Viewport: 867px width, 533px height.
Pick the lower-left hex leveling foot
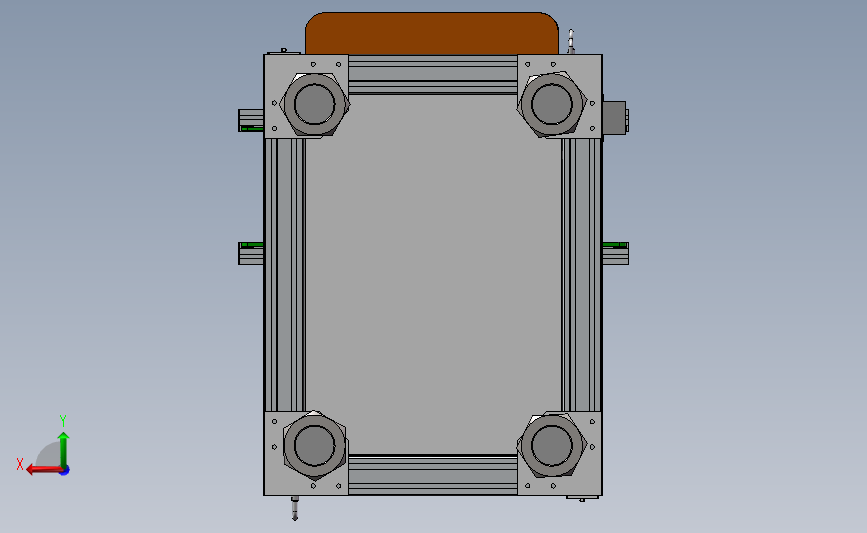[315, 445]
